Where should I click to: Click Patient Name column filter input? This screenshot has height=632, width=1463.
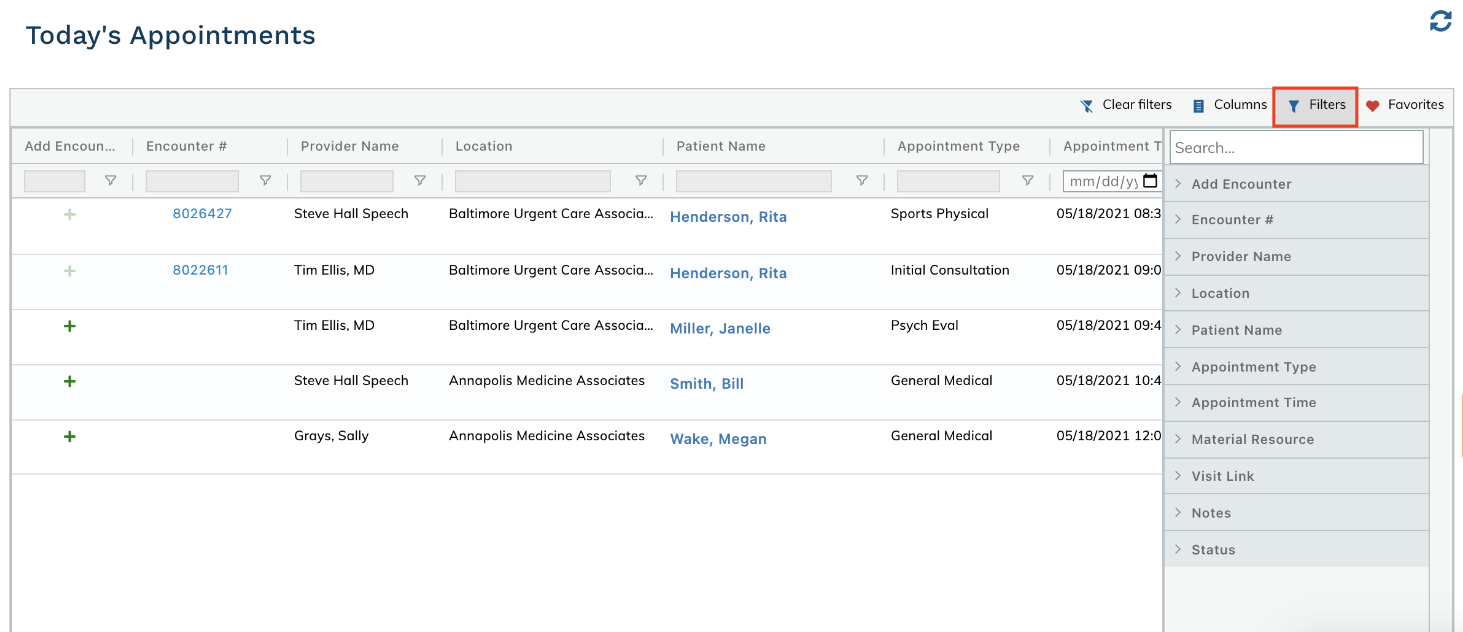tap(754, 181)
